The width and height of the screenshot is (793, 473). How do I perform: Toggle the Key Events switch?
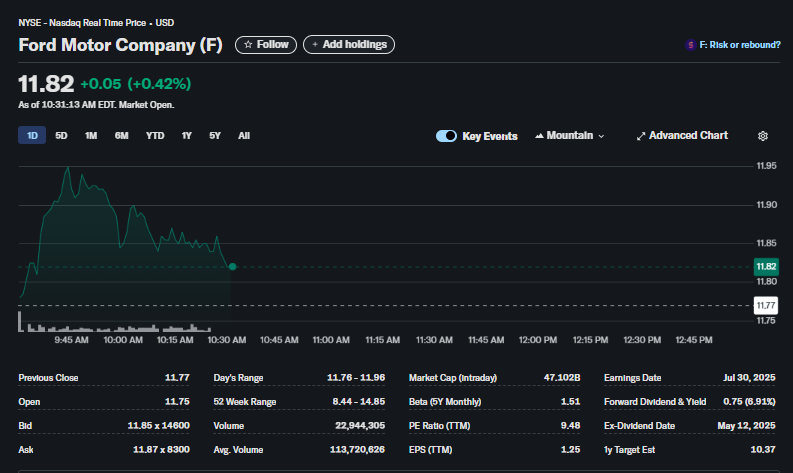[446, 136]
